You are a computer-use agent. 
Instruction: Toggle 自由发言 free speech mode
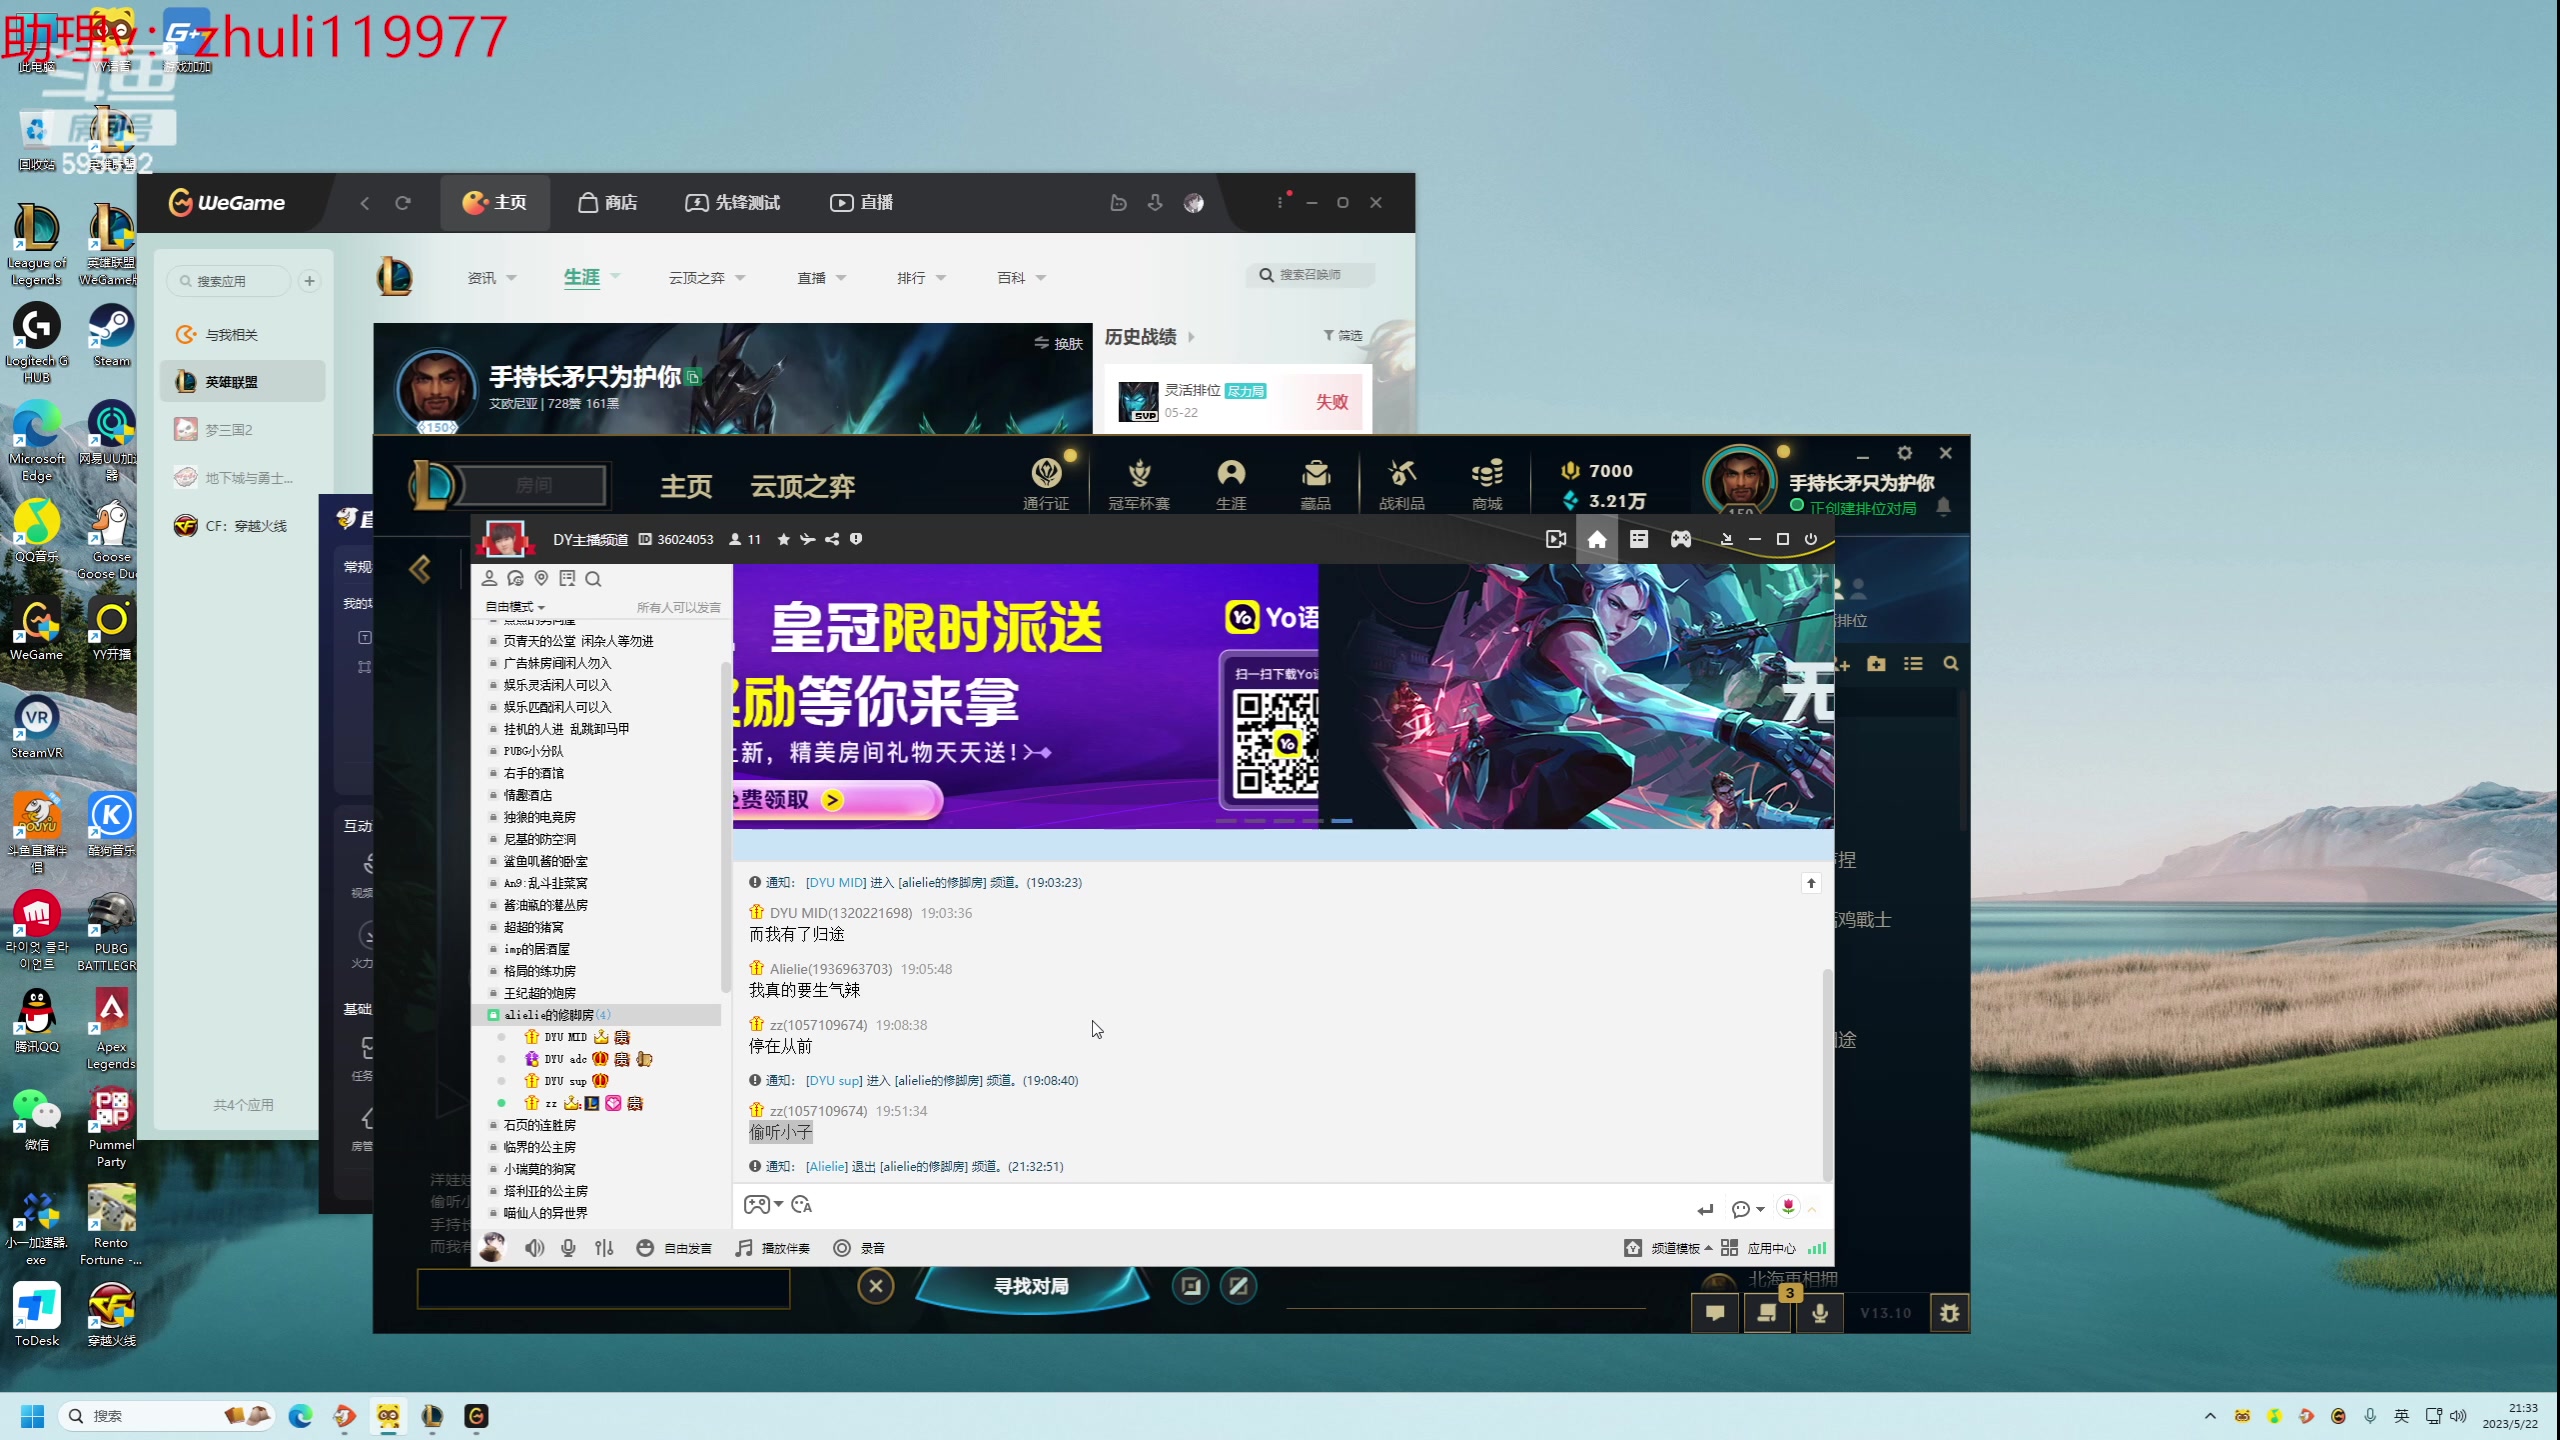(674, 1247)
